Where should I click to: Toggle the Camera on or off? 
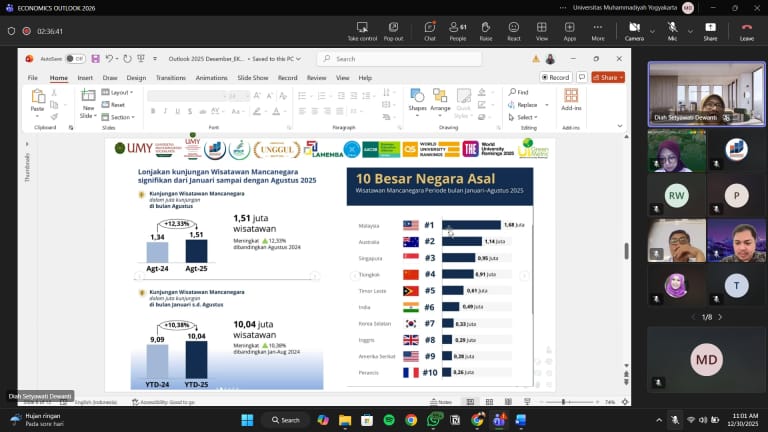[x=634, y=31]
